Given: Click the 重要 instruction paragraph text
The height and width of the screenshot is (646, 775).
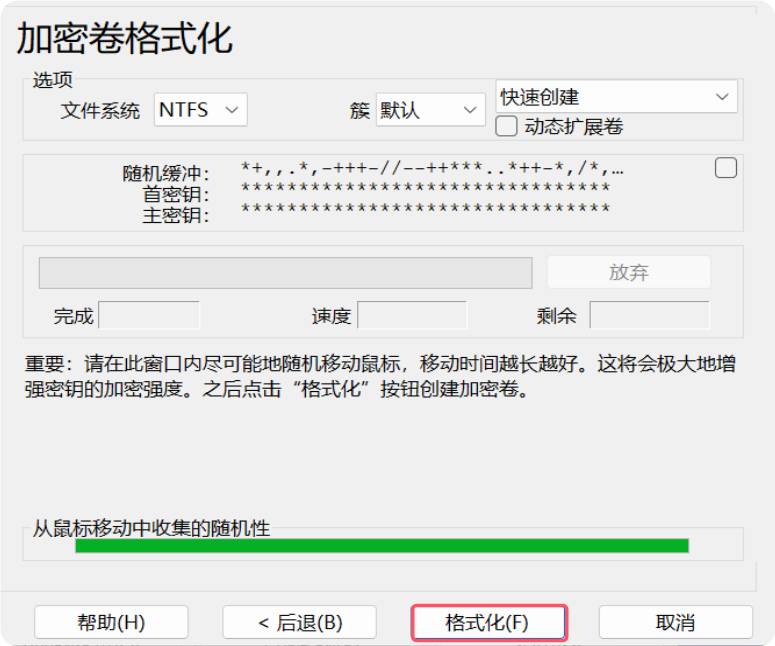Looking at the screenshot, I should click(385, 376).
